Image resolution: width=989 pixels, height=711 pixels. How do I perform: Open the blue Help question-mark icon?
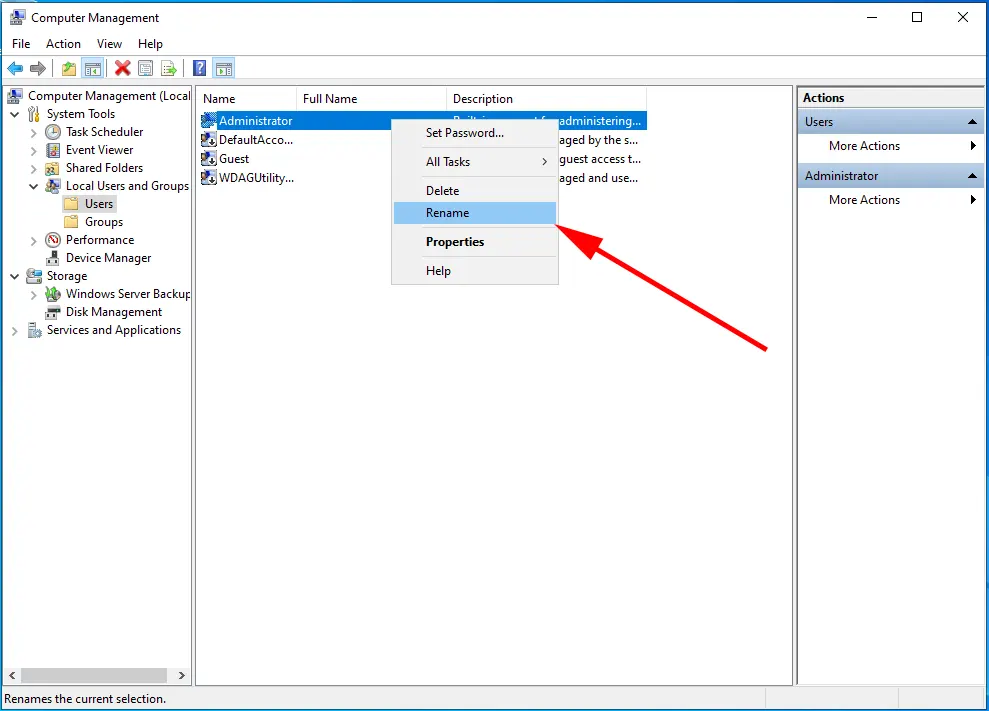[199, 68]
